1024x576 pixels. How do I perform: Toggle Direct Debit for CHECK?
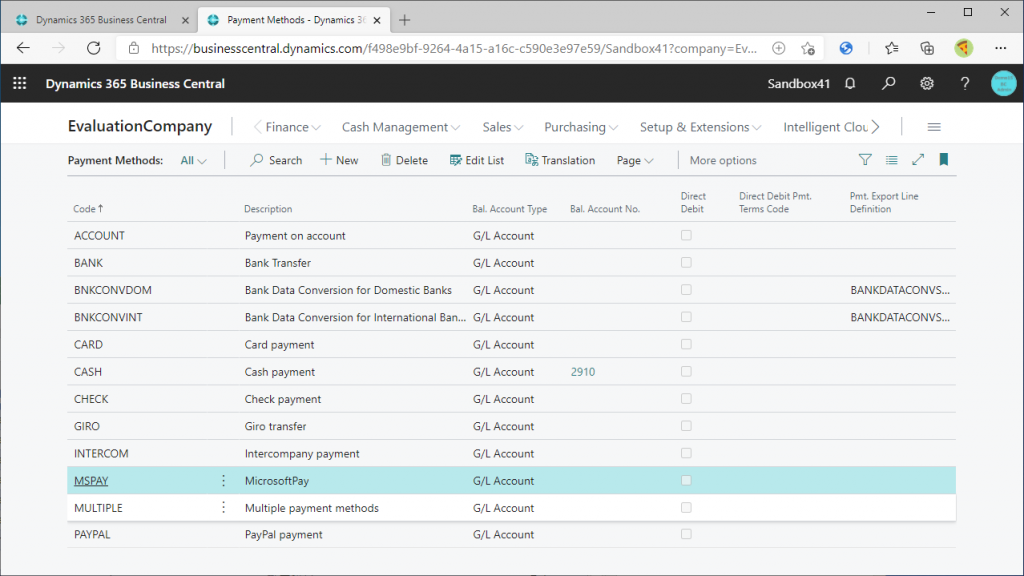686,399
